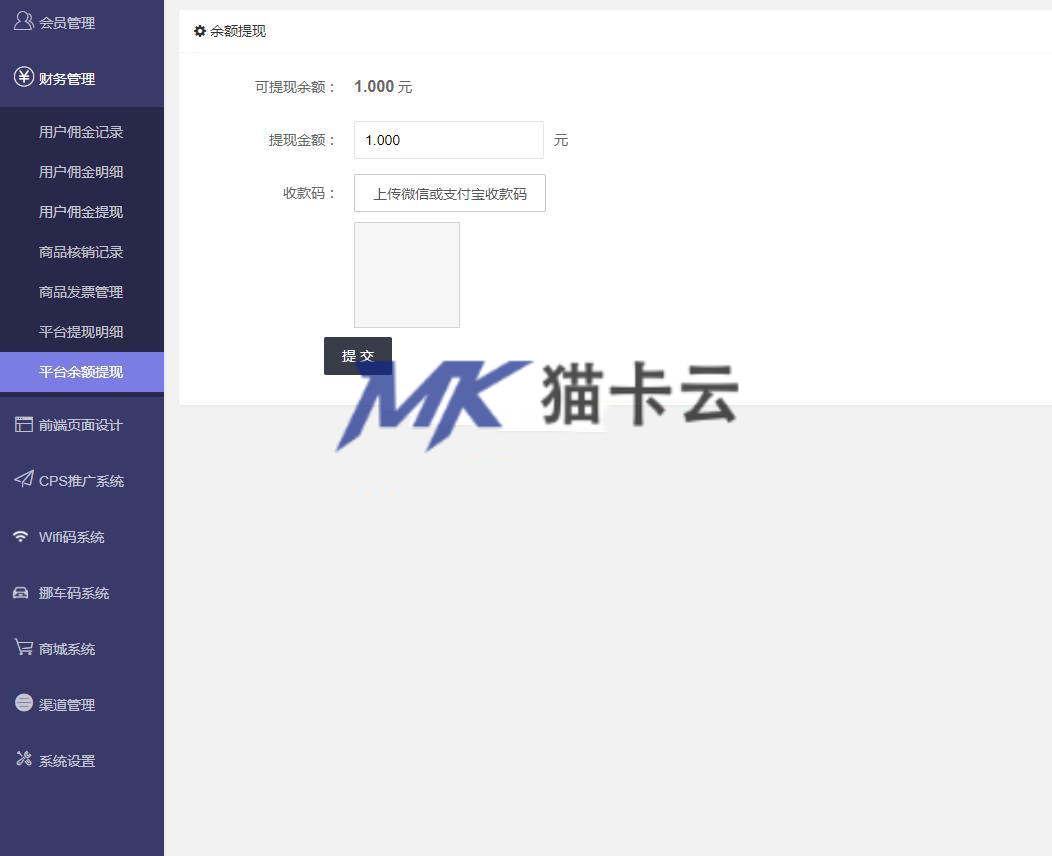Click the Wifi码系统 wifi icon
This screenshot has width=1052, height=856.
pos(21,536)
